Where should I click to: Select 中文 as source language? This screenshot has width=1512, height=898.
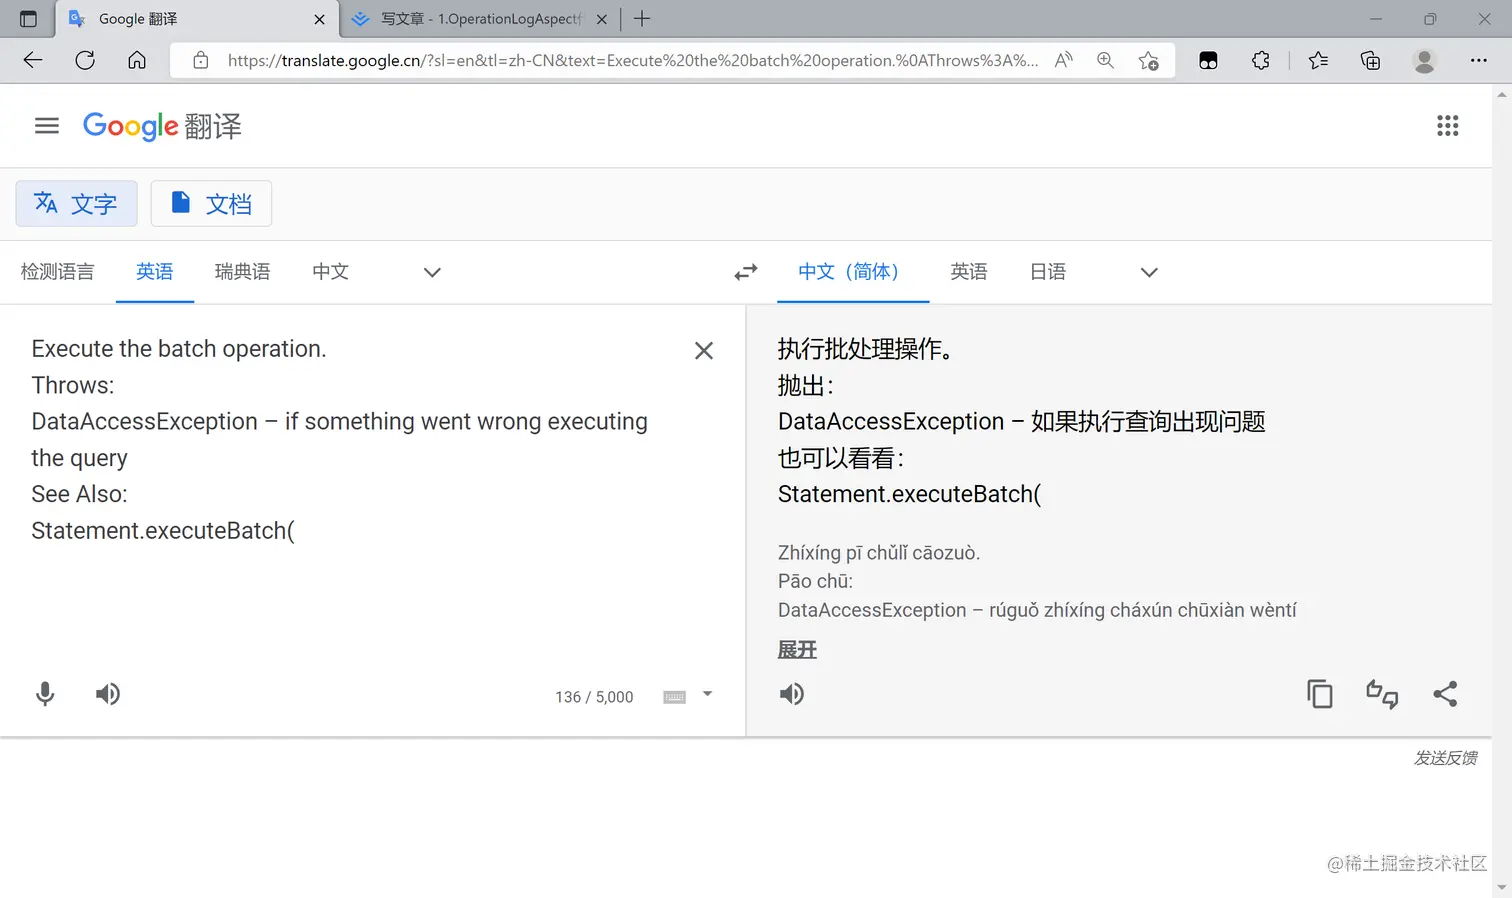[330, 272]
